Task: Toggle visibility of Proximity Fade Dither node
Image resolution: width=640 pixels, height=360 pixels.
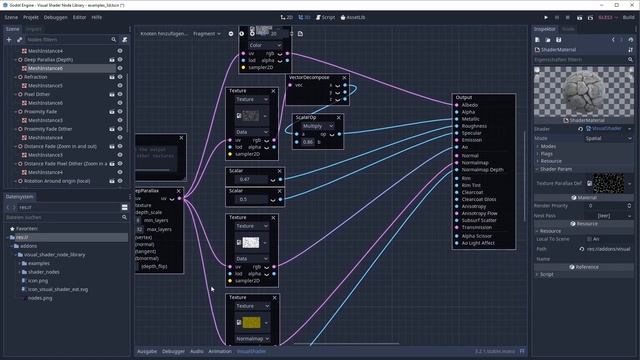Action: (x=120, y=129)
